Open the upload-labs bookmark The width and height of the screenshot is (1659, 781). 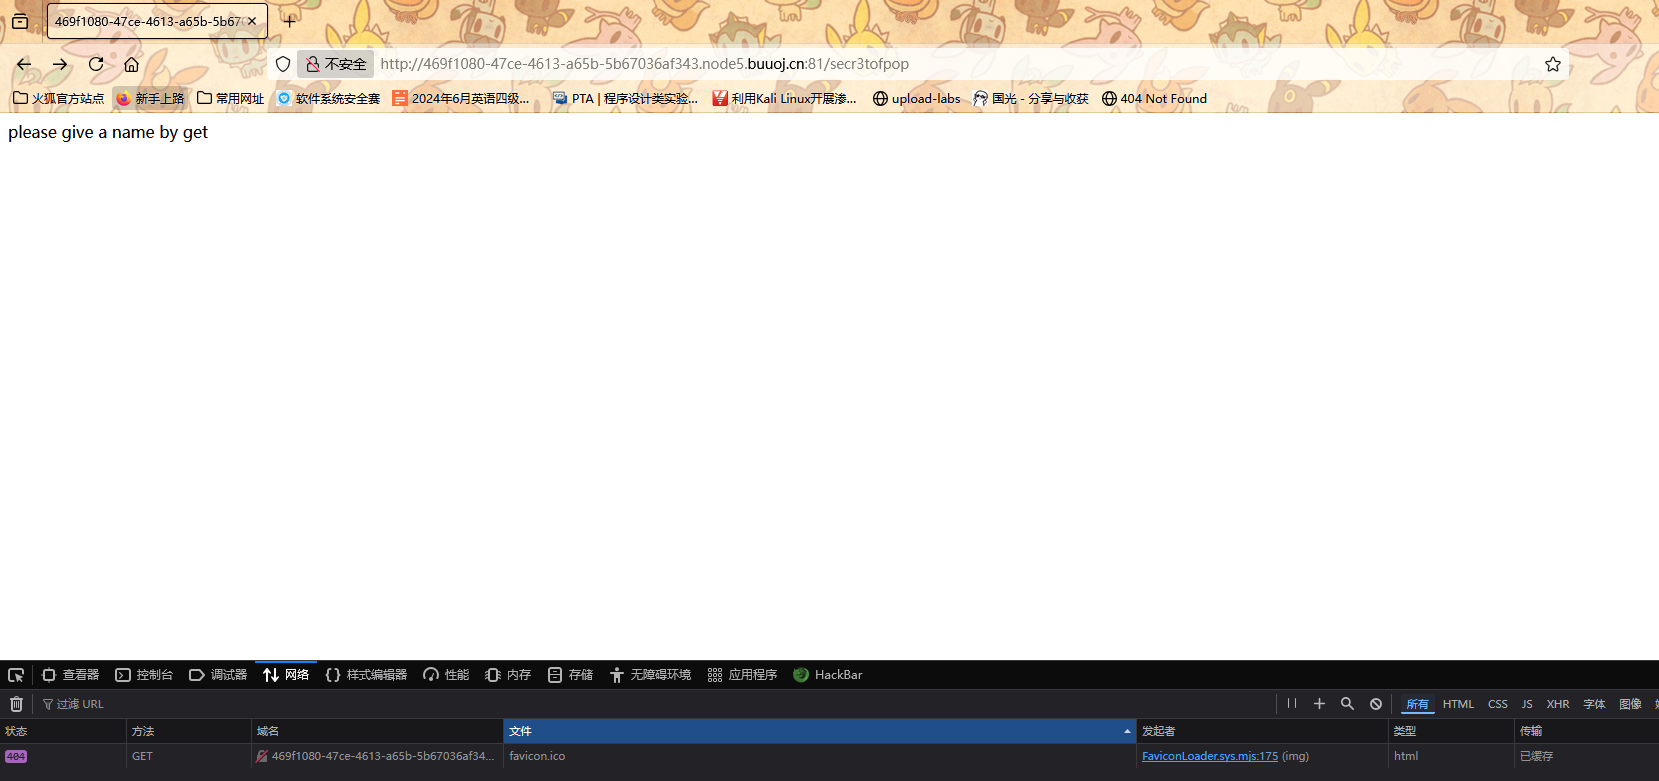[x=917, y=98]
